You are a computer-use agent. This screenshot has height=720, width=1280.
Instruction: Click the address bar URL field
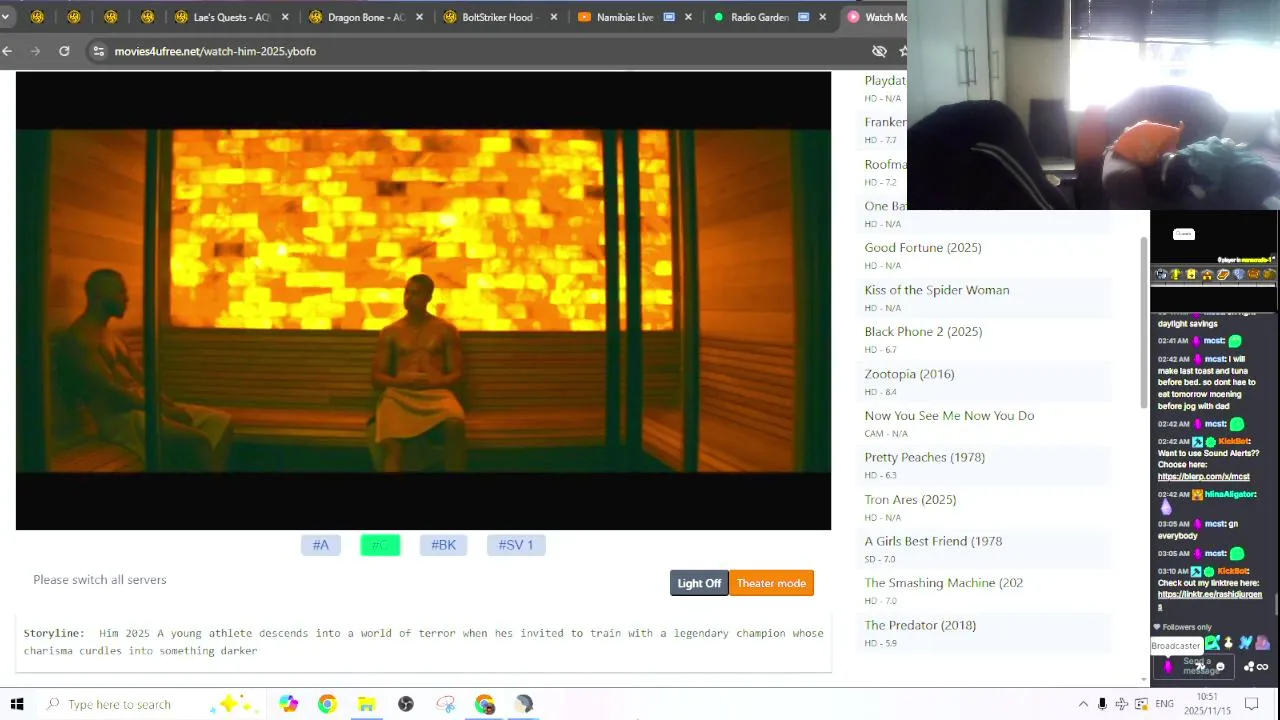480,51
